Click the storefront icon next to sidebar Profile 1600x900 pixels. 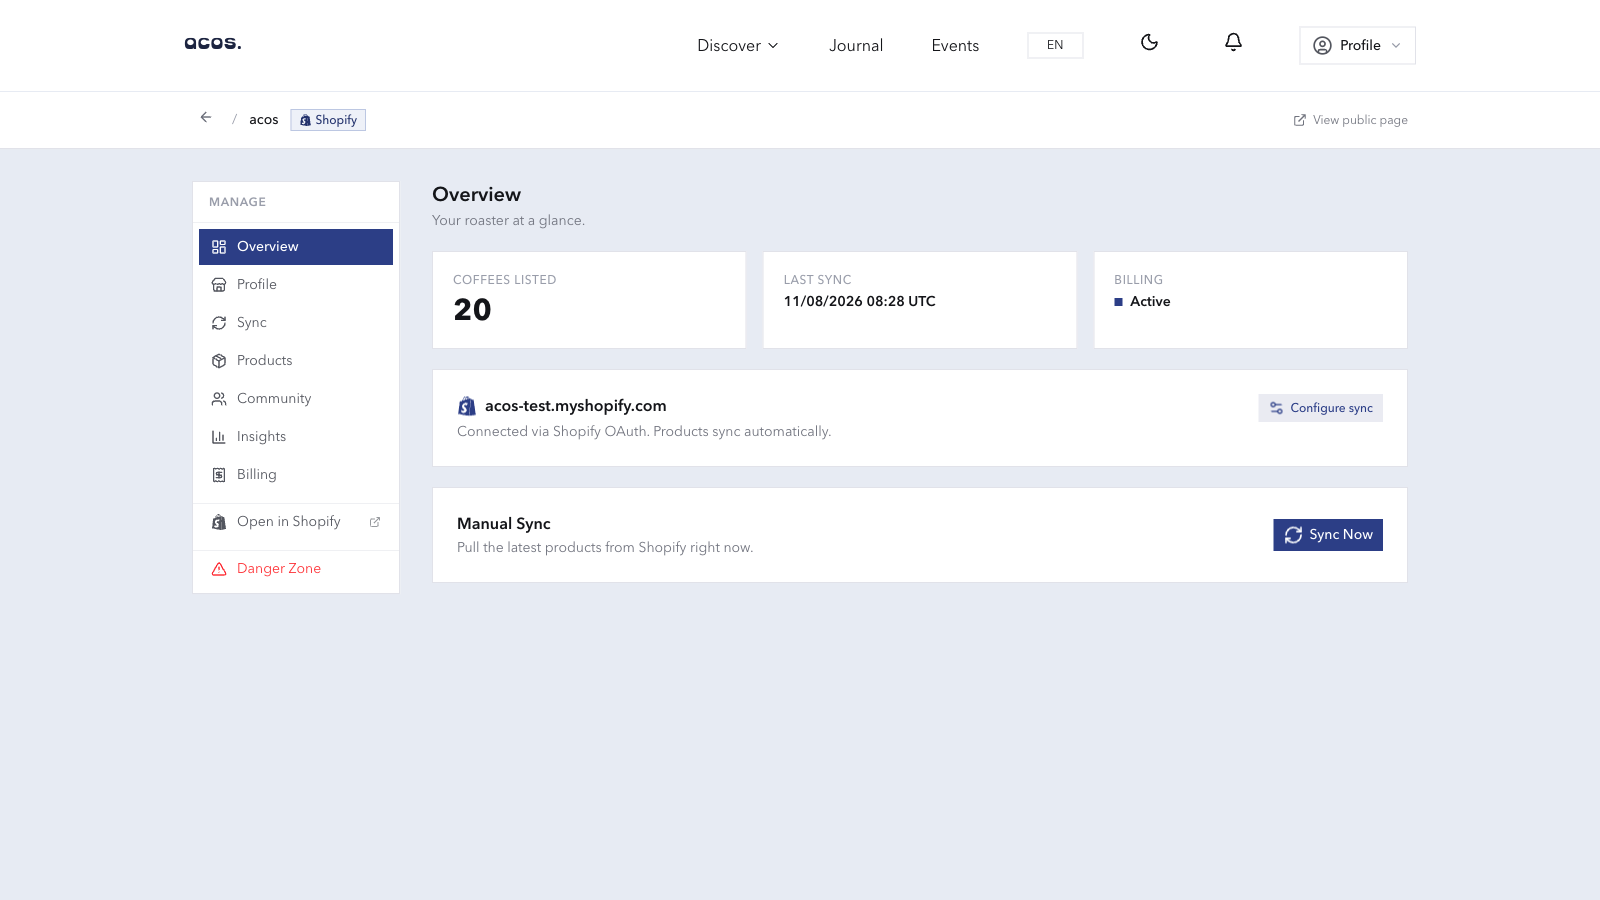click(219, 285)
